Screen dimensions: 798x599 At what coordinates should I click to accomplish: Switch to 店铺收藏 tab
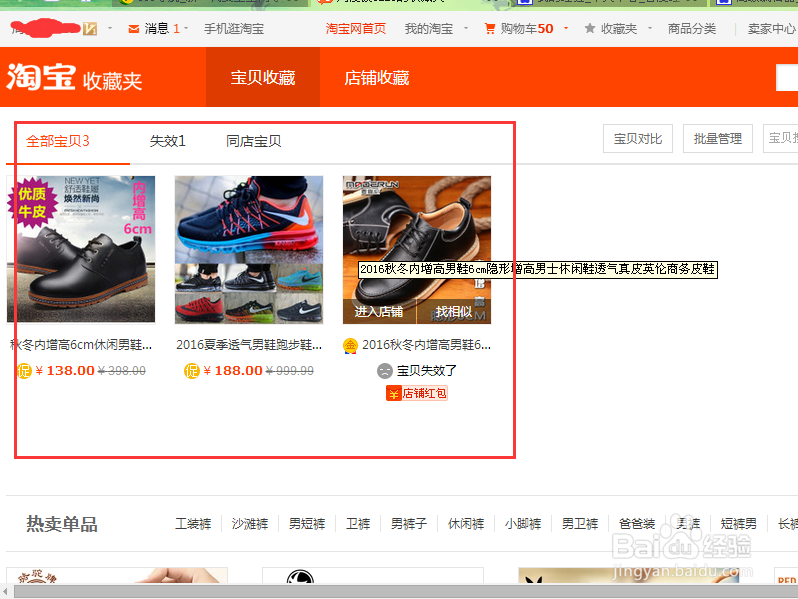(377, 77)
